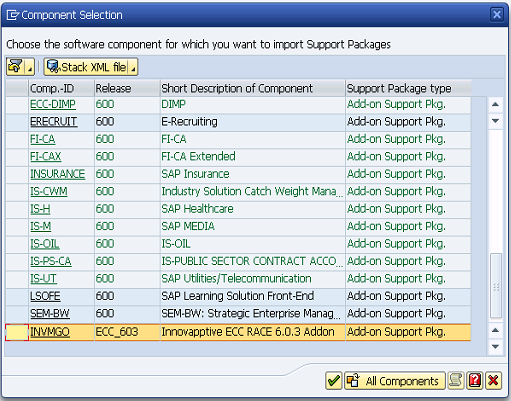Click the scroll legend icon button

(456, 381)
